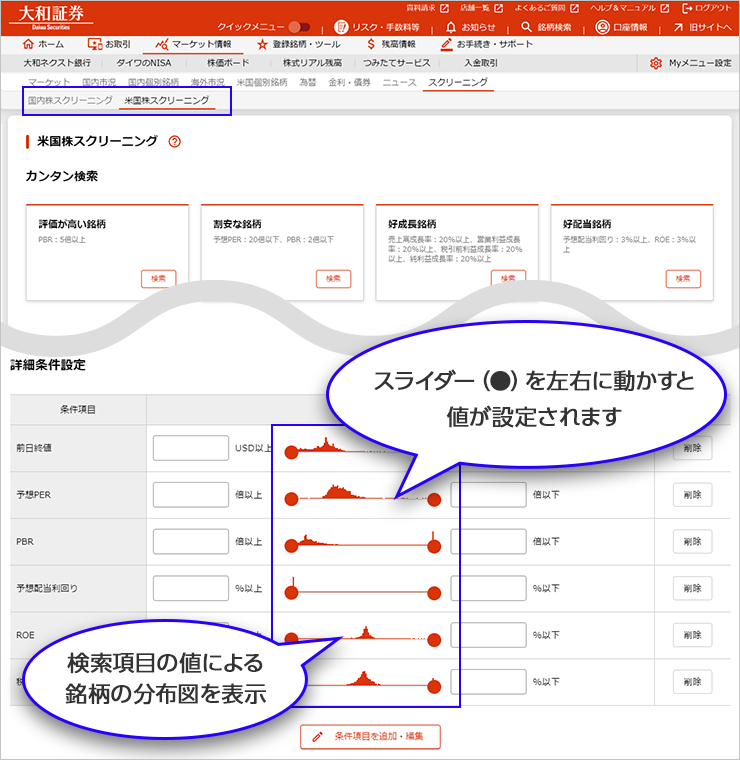Click the help question mark icon
Viewport: 740px width, 760px height.
174,142
